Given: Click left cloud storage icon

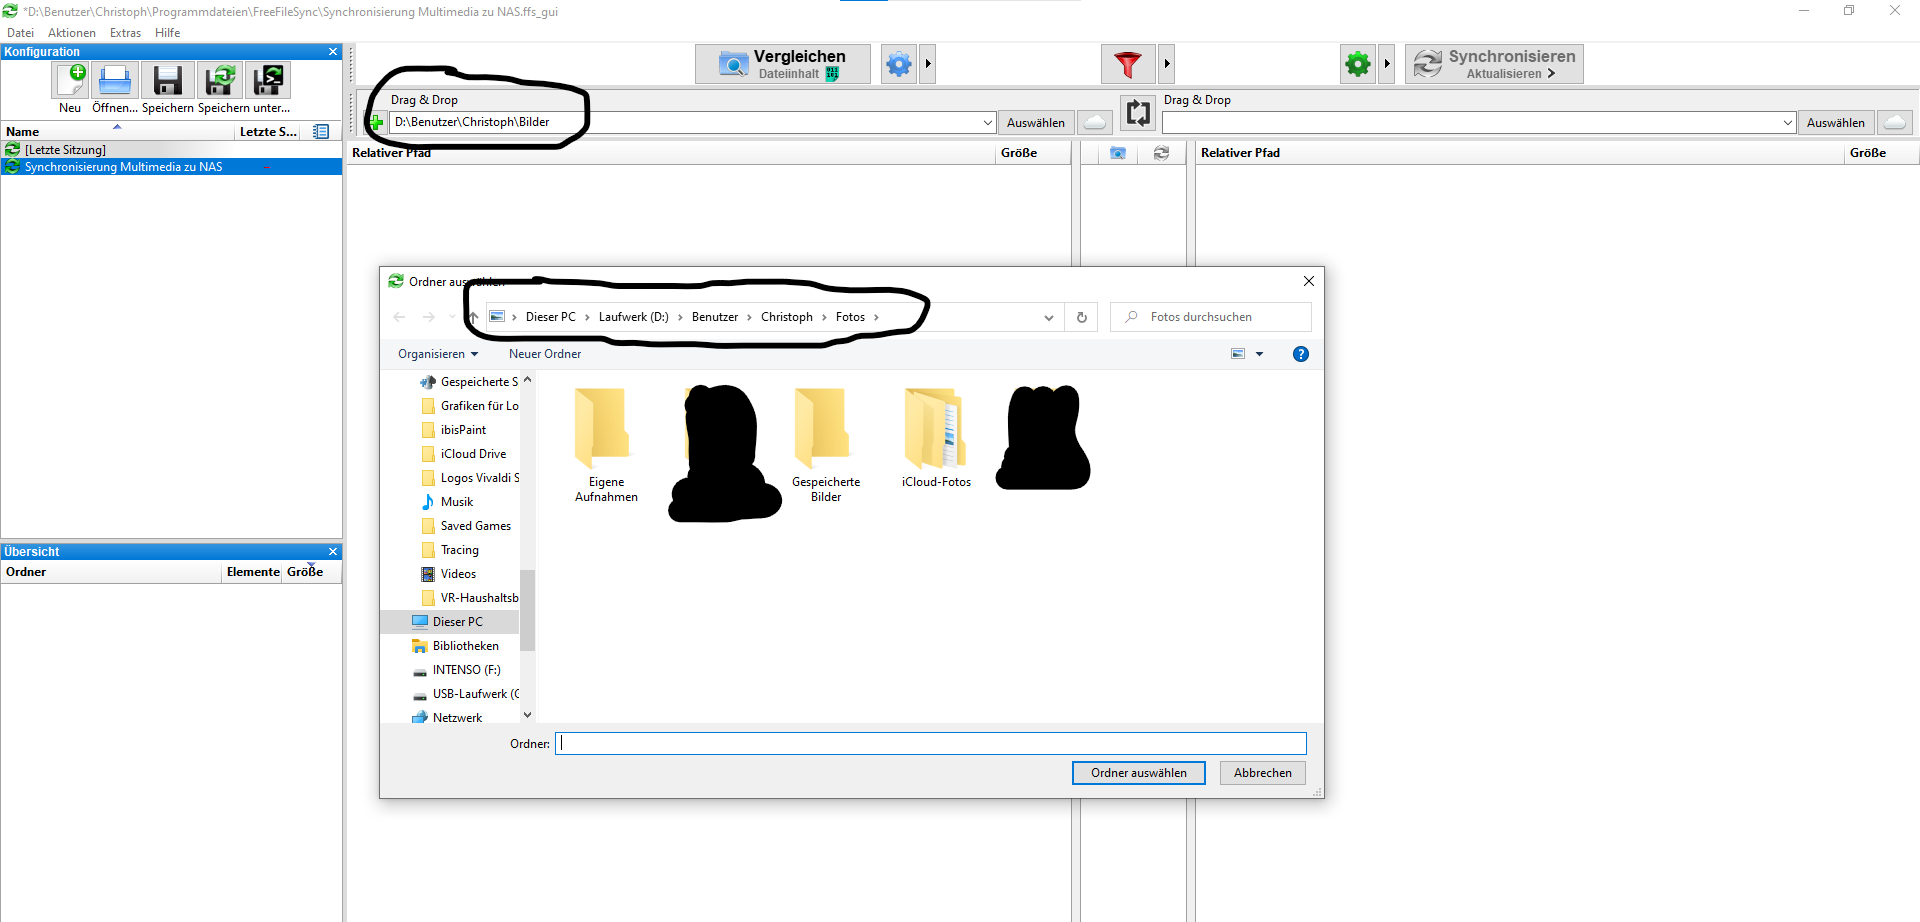Looking at the screenshot, I should (x=1095, y=122).
